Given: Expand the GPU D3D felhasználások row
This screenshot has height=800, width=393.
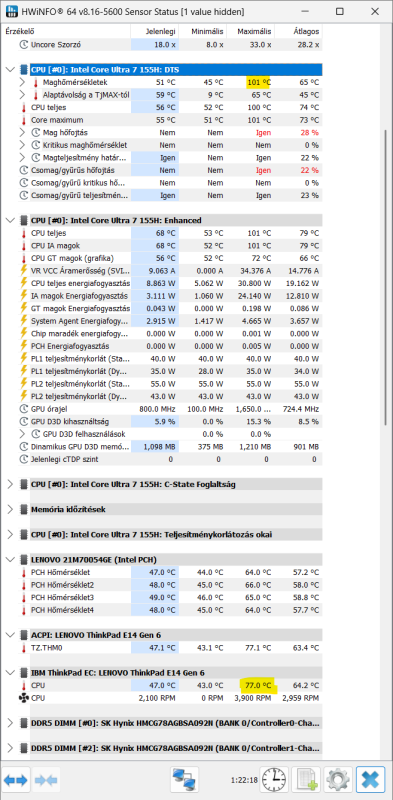Looking at the screenshot, I should (22, 434).
